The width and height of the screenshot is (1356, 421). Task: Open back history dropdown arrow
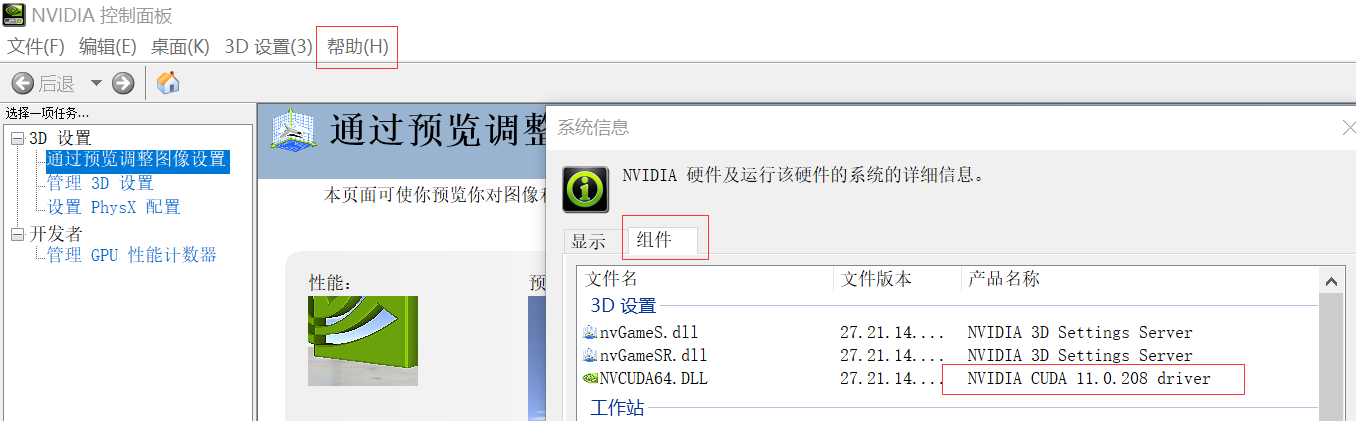[x=96, y=83]
